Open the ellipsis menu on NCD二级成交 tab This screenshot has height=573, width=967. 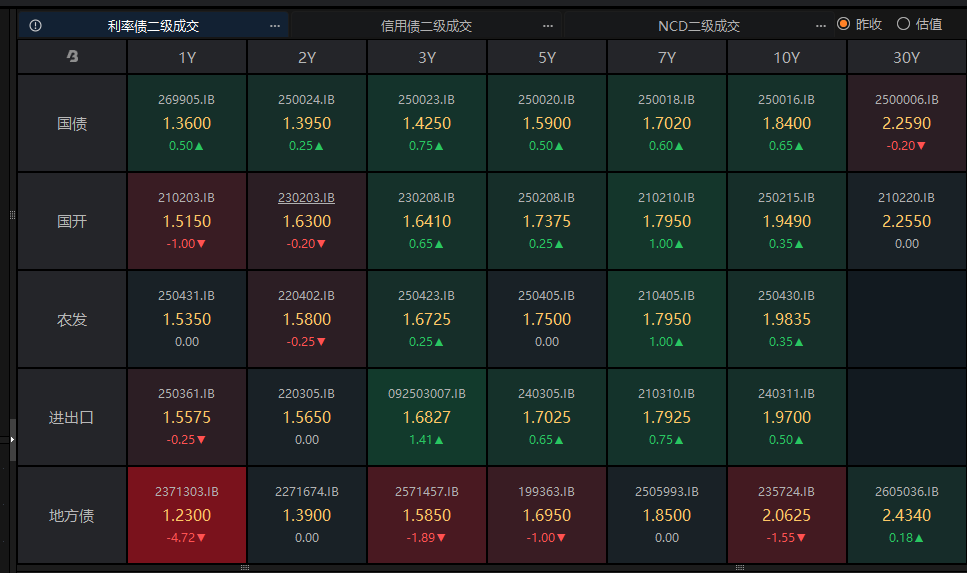pyautogui.click(x=820, y=26)
